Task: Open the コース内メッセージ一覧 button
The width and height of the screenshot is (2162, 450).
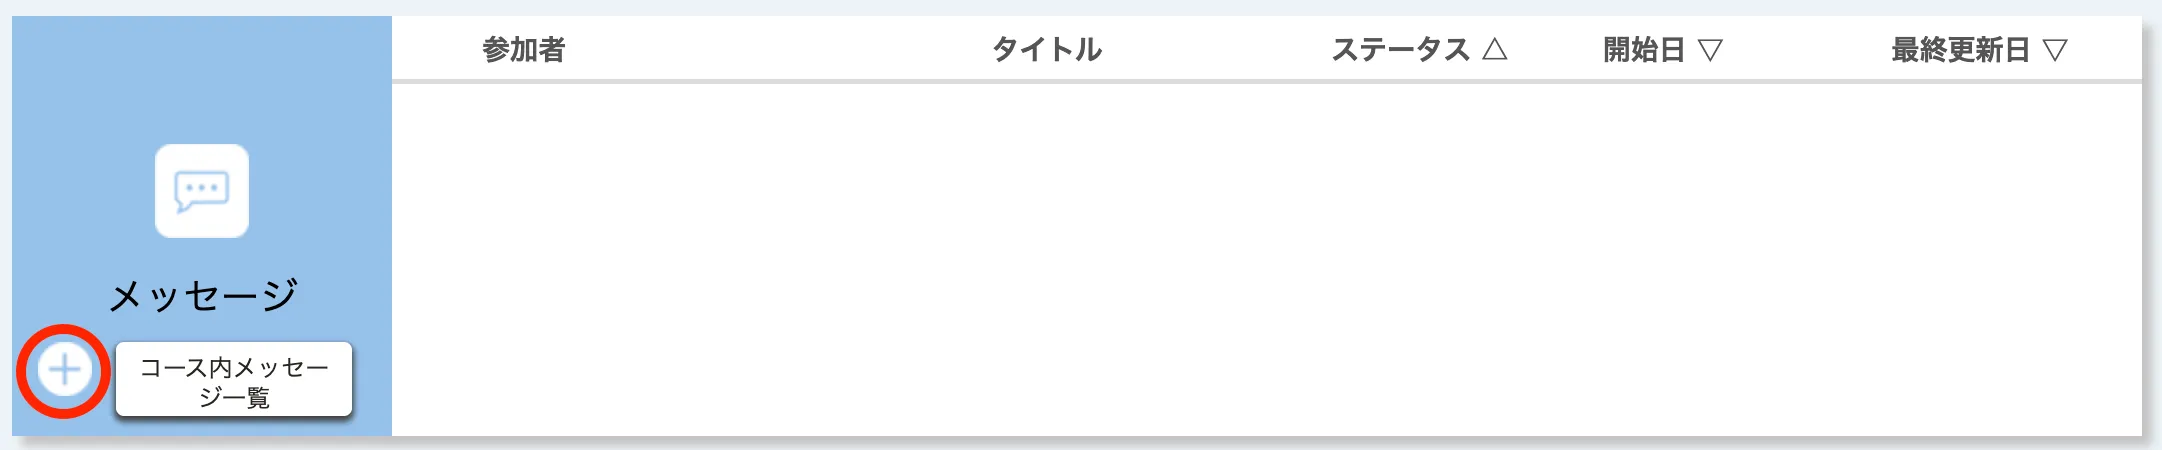Action: 234,381
